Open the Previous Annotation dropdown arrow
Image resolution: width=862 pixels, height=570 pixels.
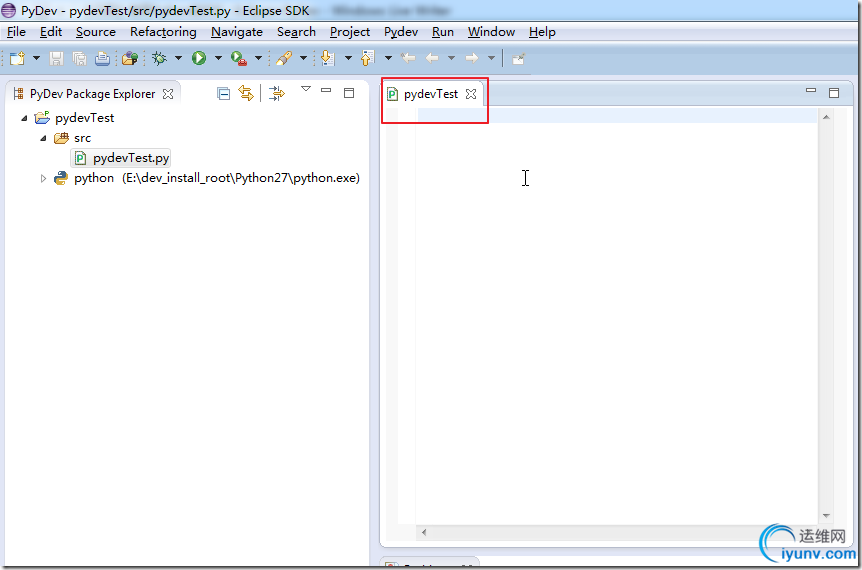point(388,58)
